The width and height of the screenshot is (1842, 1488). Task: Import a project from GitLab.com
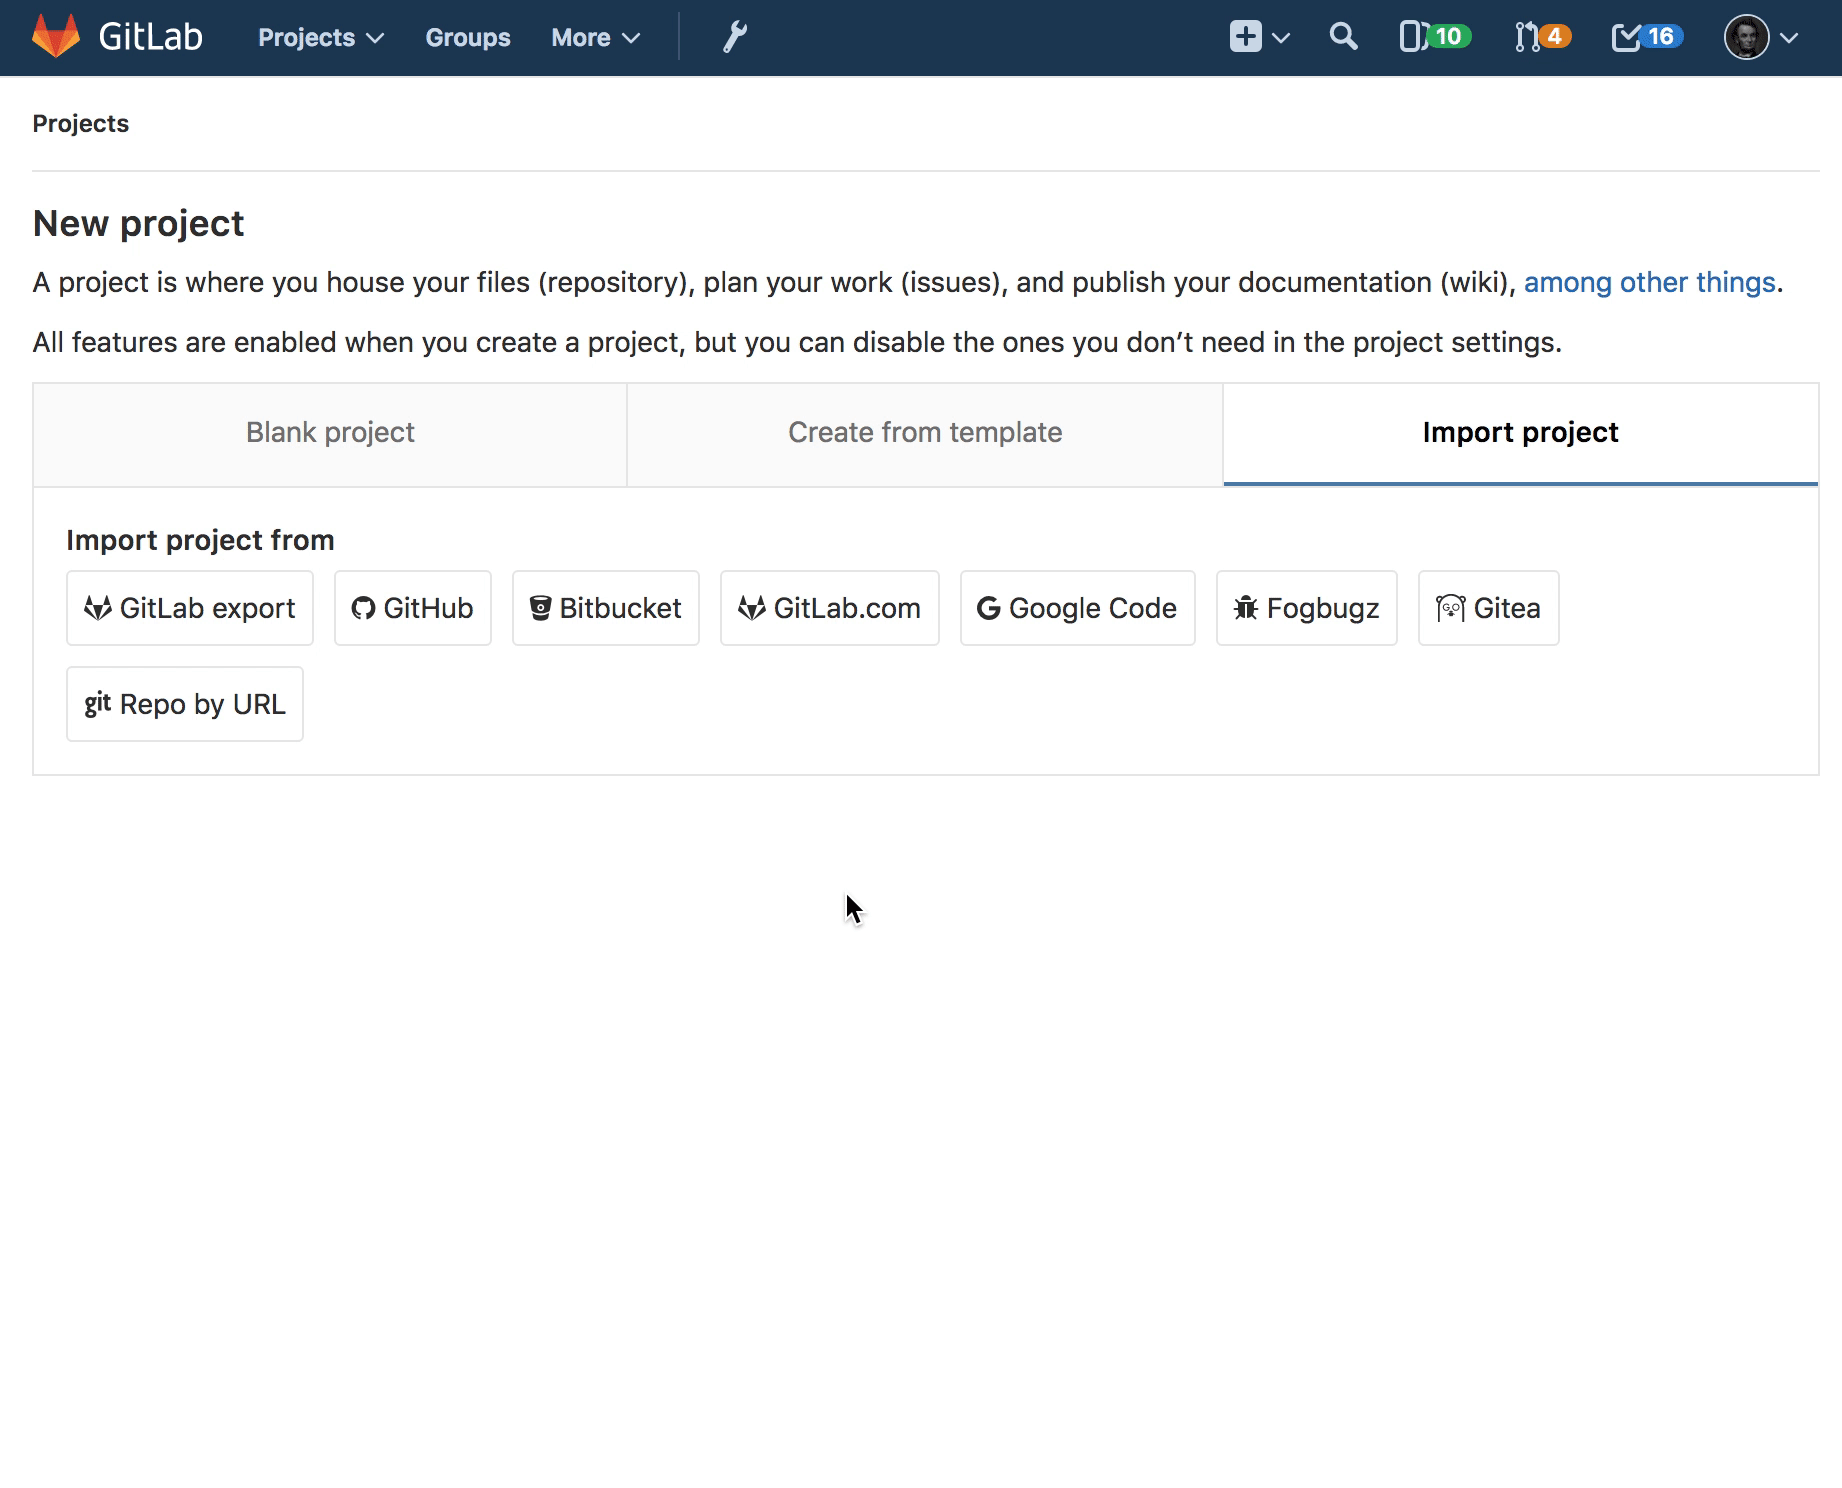(830, 608)
